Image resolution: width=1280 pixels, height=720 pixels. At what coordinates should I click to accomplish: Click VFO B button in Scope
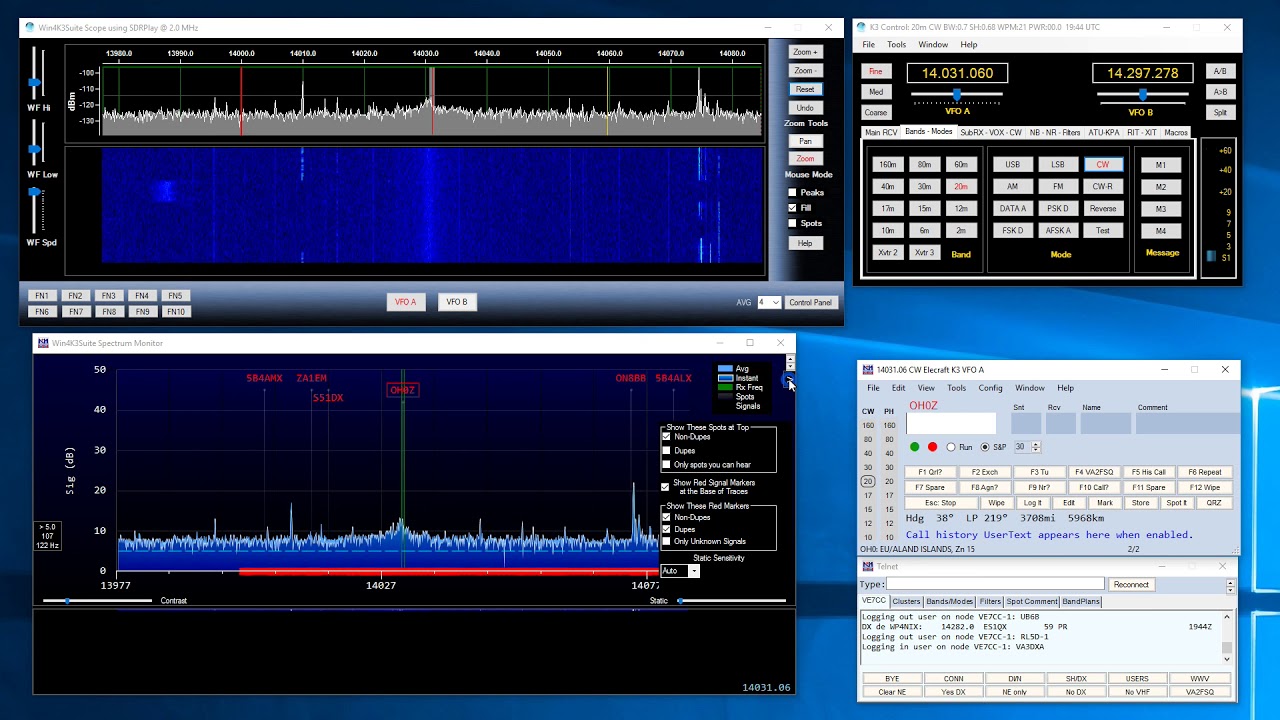click(x=457, y=302)
